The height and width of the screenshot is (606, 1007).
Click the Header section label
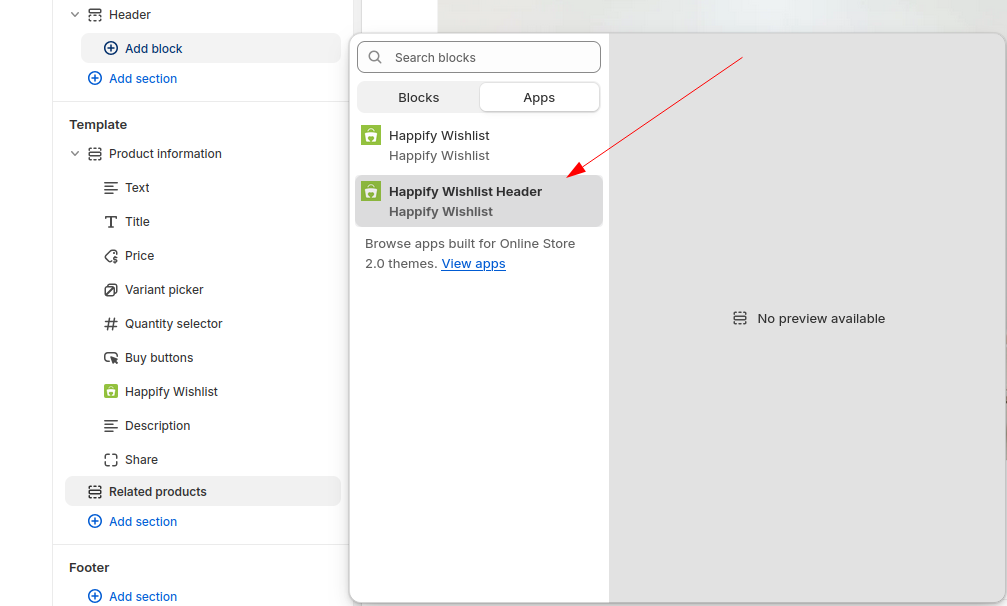point(130,15)
